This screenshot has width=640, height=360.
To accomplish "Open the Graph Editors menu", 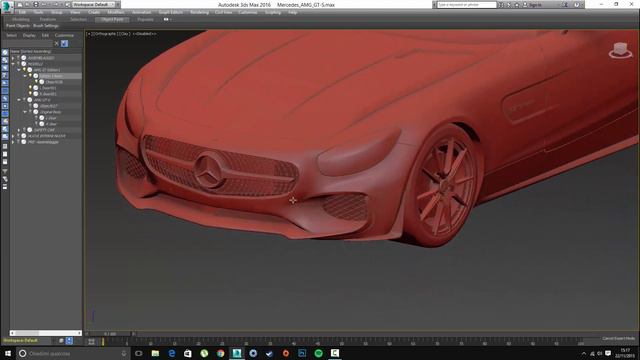I will coord(171,13).
